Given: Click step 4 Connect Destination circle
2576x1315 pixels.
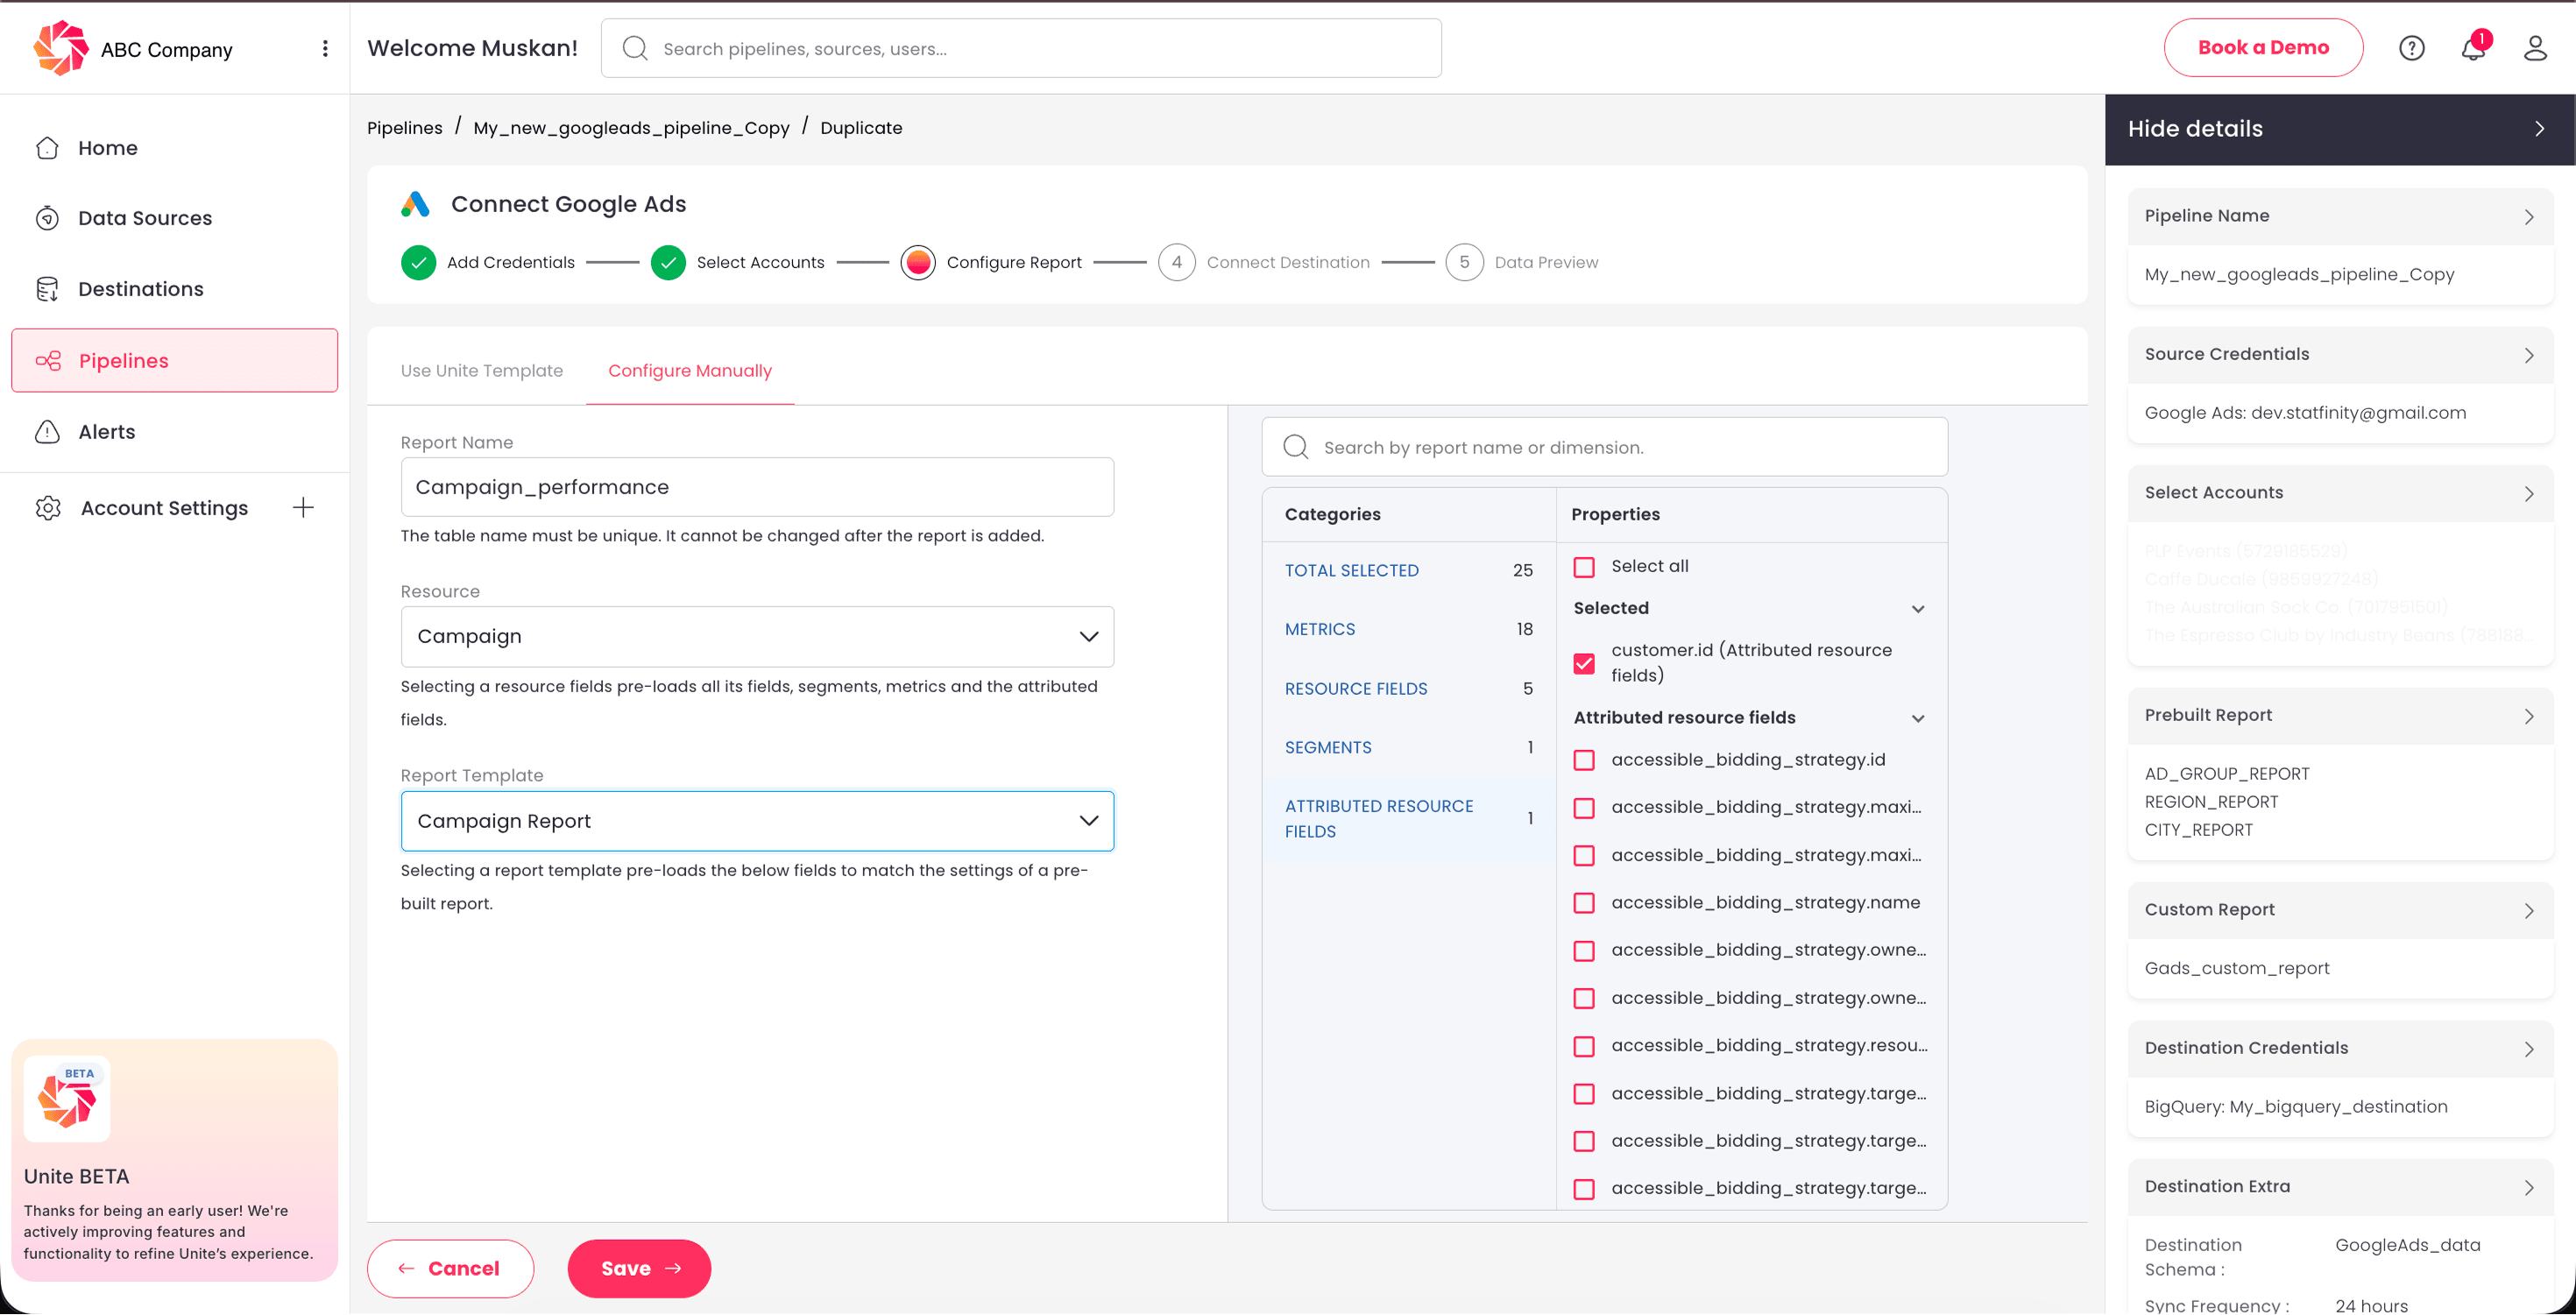Looking at the screenshot, I should click(1177, 263).
